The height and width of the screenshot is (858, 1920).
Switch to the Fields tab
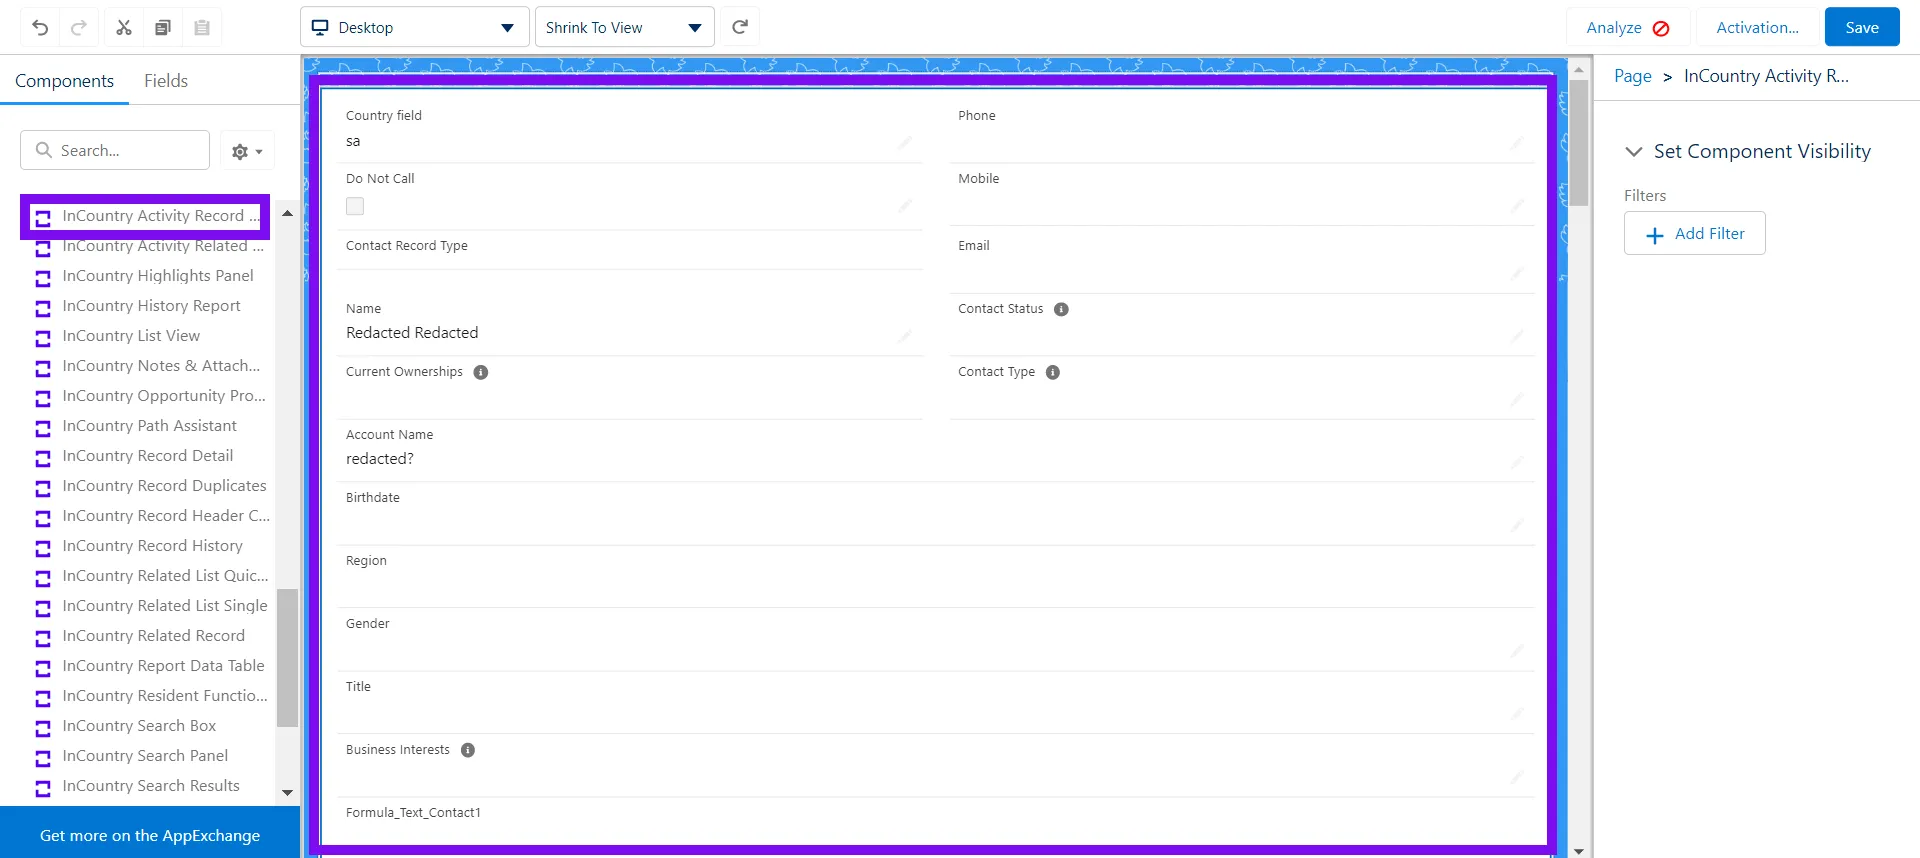point(166,81)
